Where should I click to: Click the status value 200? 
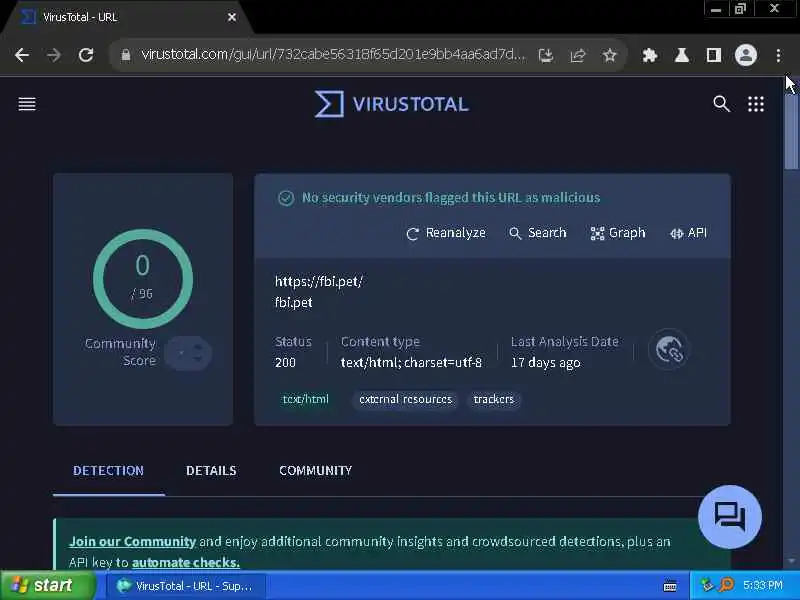[x=285, y=362]
